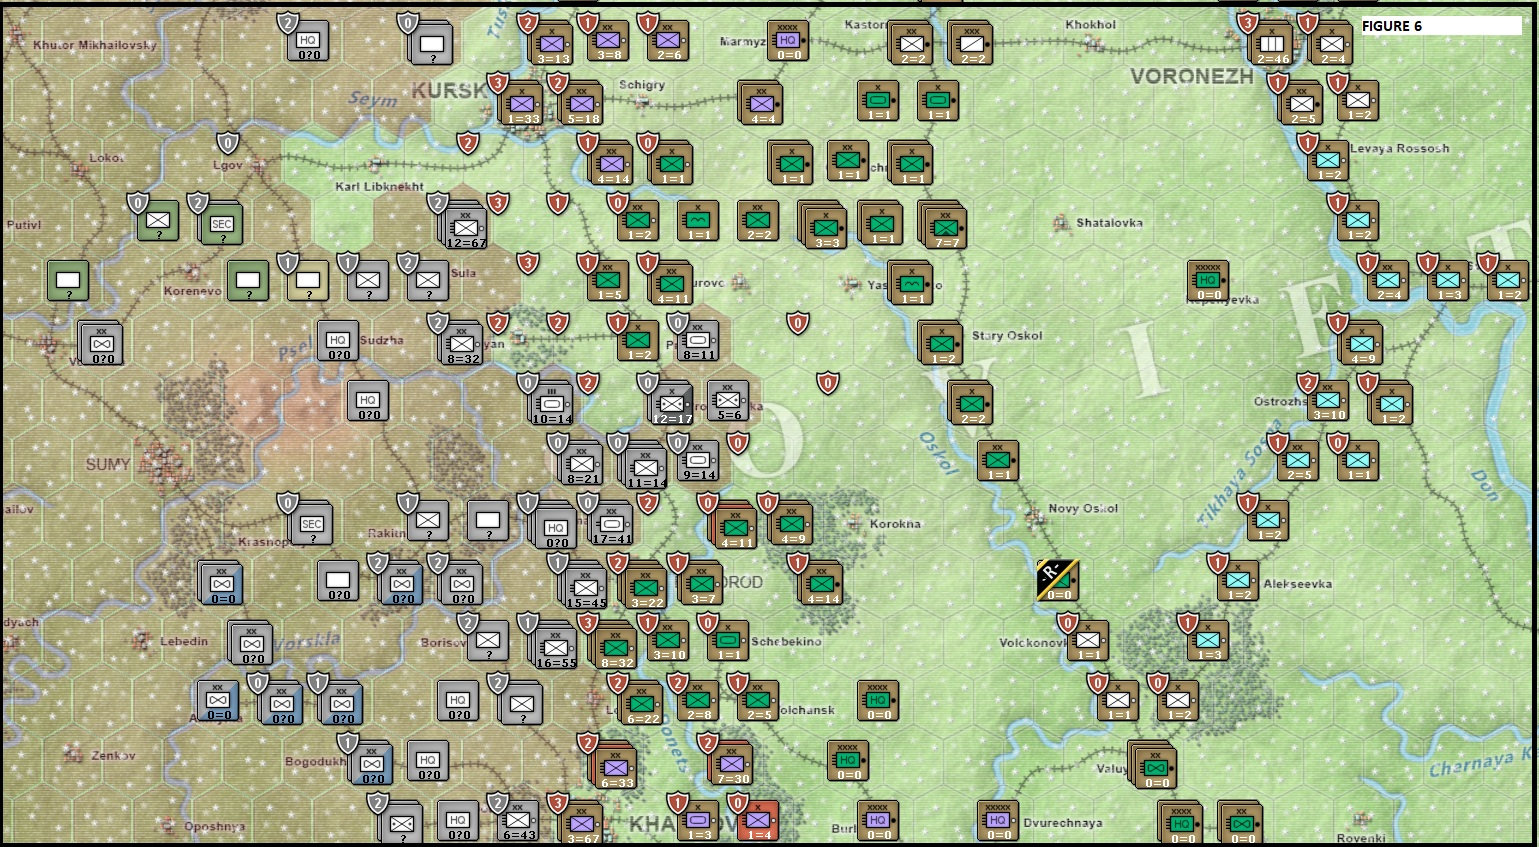1539x847 pixels.
Task: Click the Alekseevka town label
Action: [1297, 584]
